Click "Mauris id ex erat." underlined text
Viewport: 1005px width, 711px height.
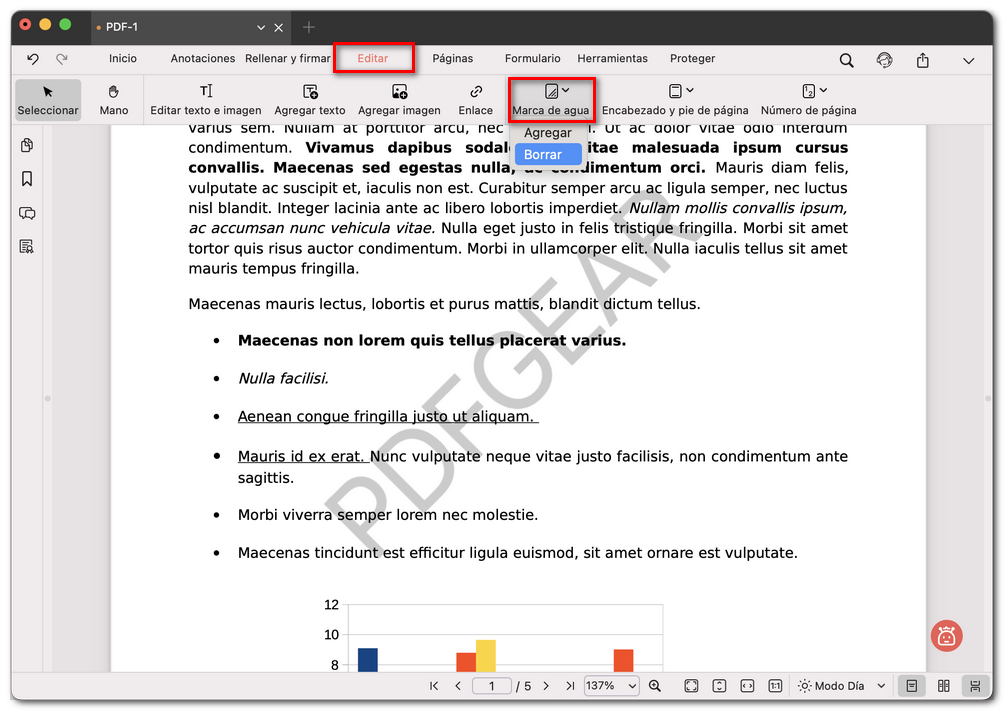tap(301, 456)
